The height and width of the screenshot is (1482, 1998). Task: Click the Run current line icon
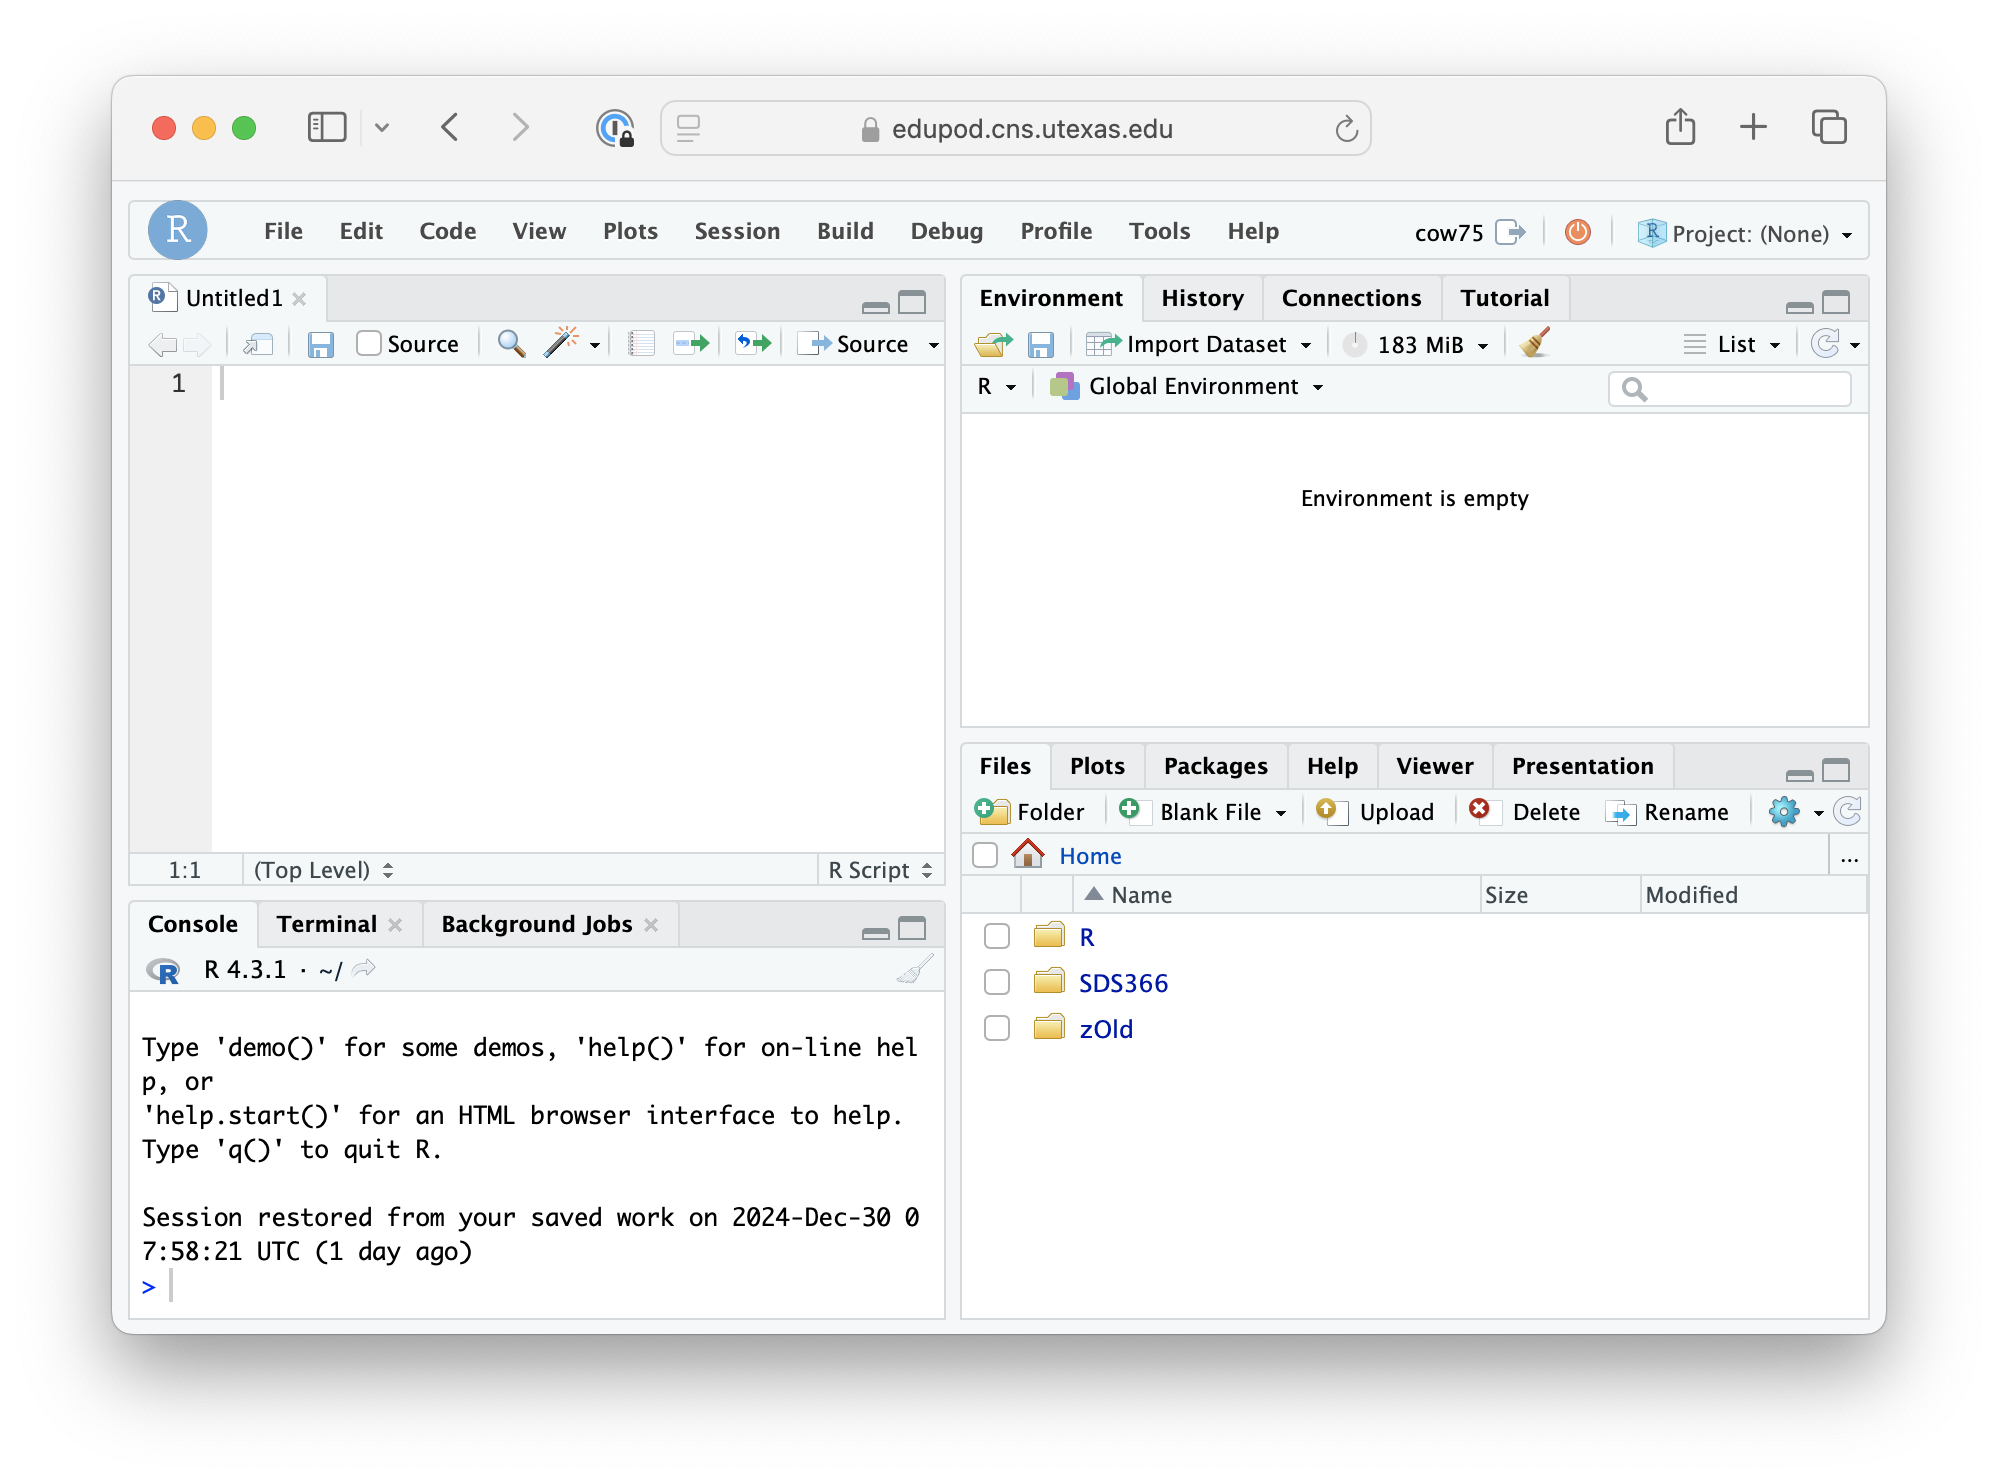click(691, 344)
